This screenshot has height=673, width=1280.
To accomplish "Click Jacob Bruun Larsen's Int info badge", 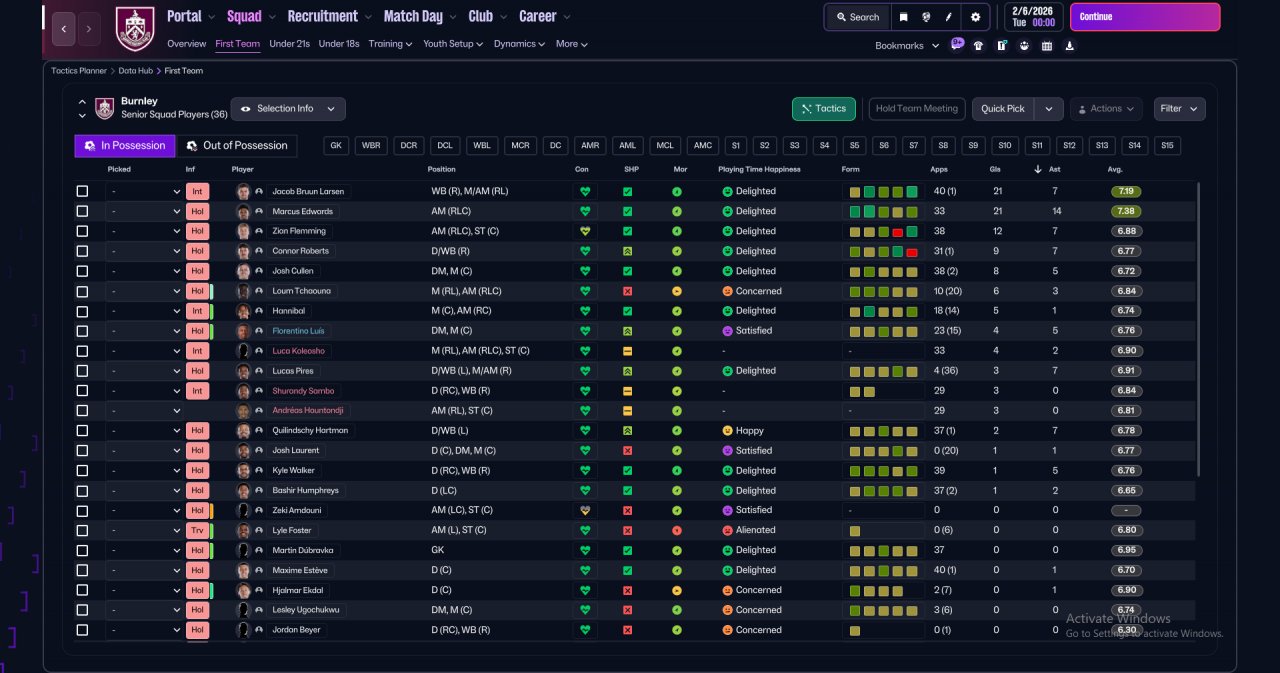I will point(197,191).
